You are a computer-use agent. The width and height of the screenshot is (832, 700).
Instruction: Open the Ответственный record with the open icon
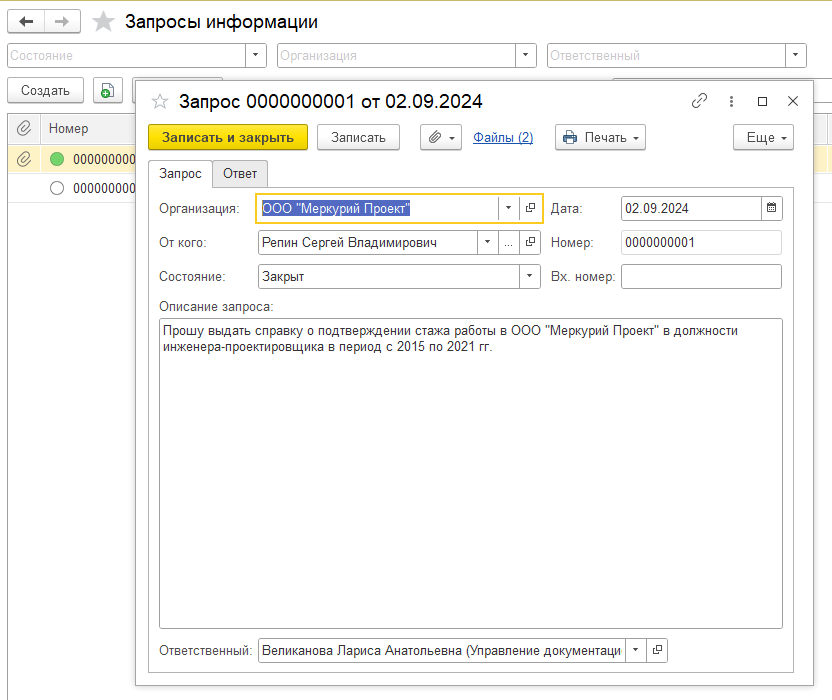coord(657,650)
